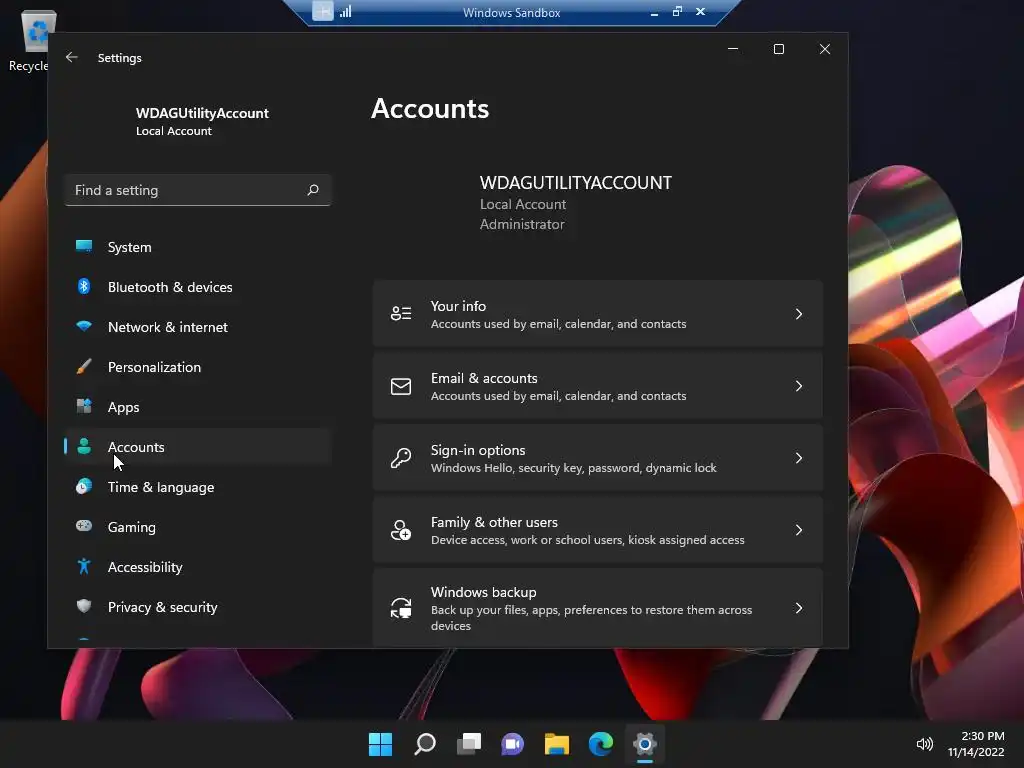1024x768 pixels.
Task: Go to Personalization settings
Action: [198, 367]
